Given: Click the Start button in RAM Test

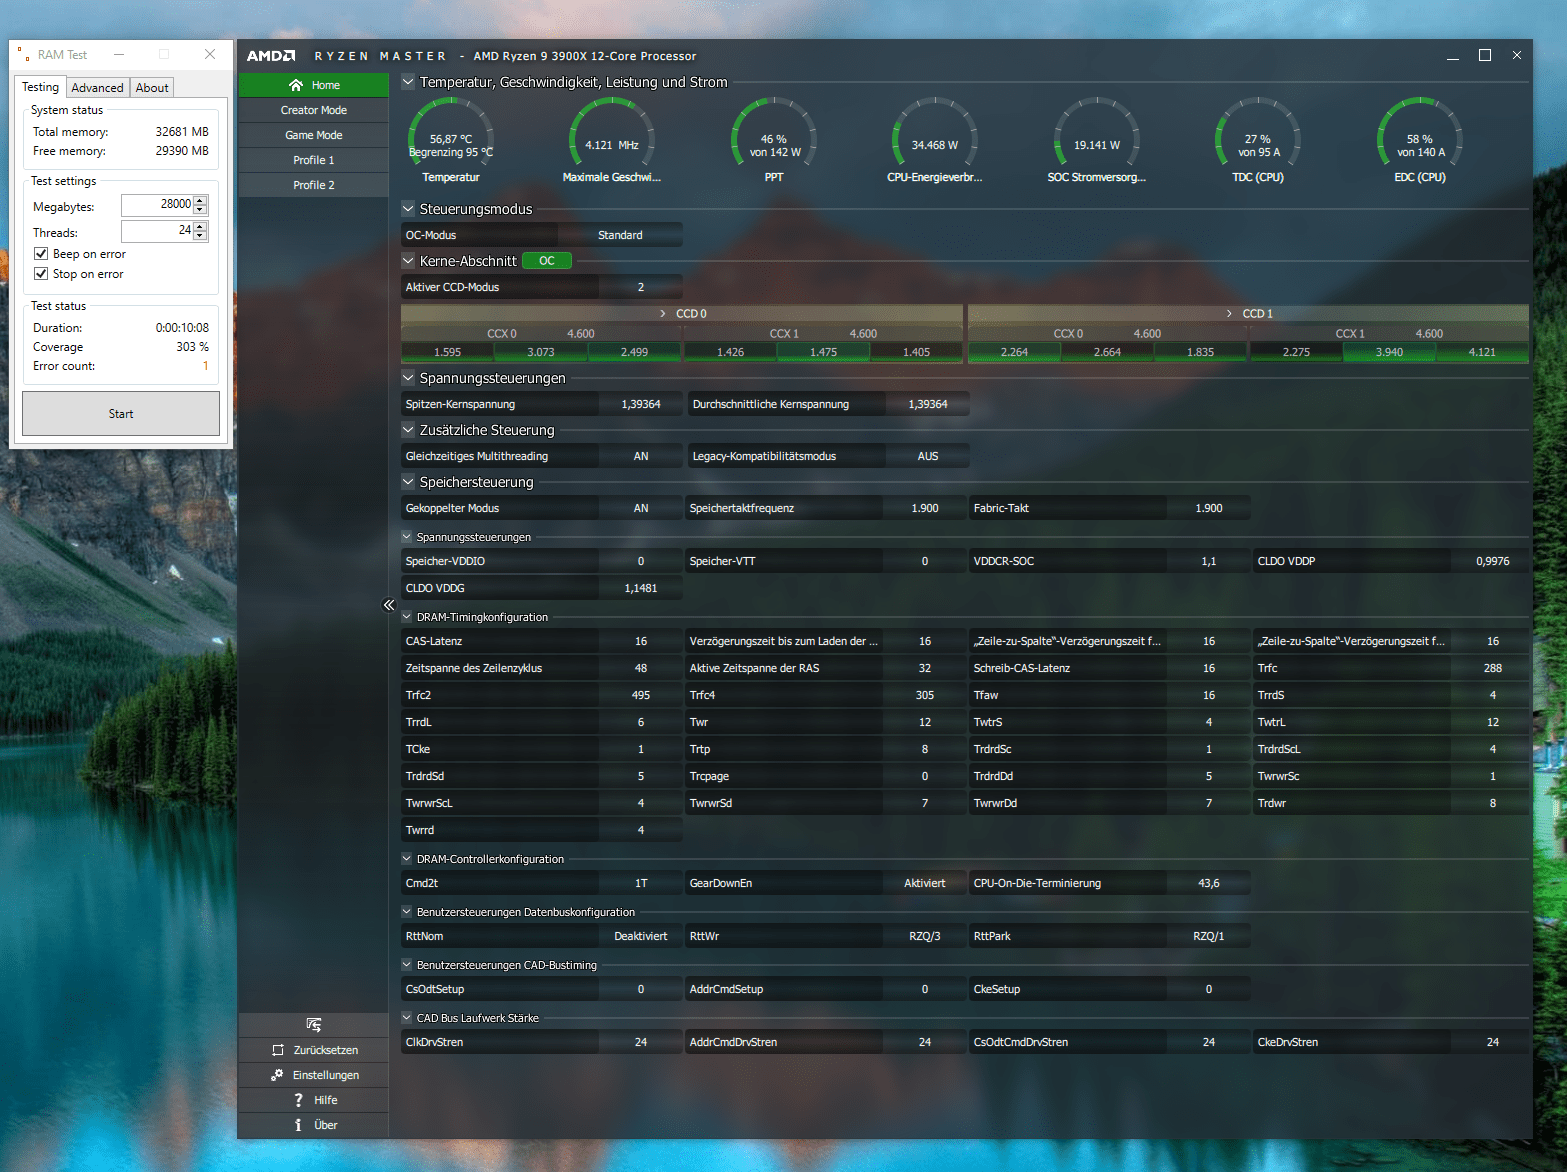Looking at the screenshot, I should click(x=121, y=414).
